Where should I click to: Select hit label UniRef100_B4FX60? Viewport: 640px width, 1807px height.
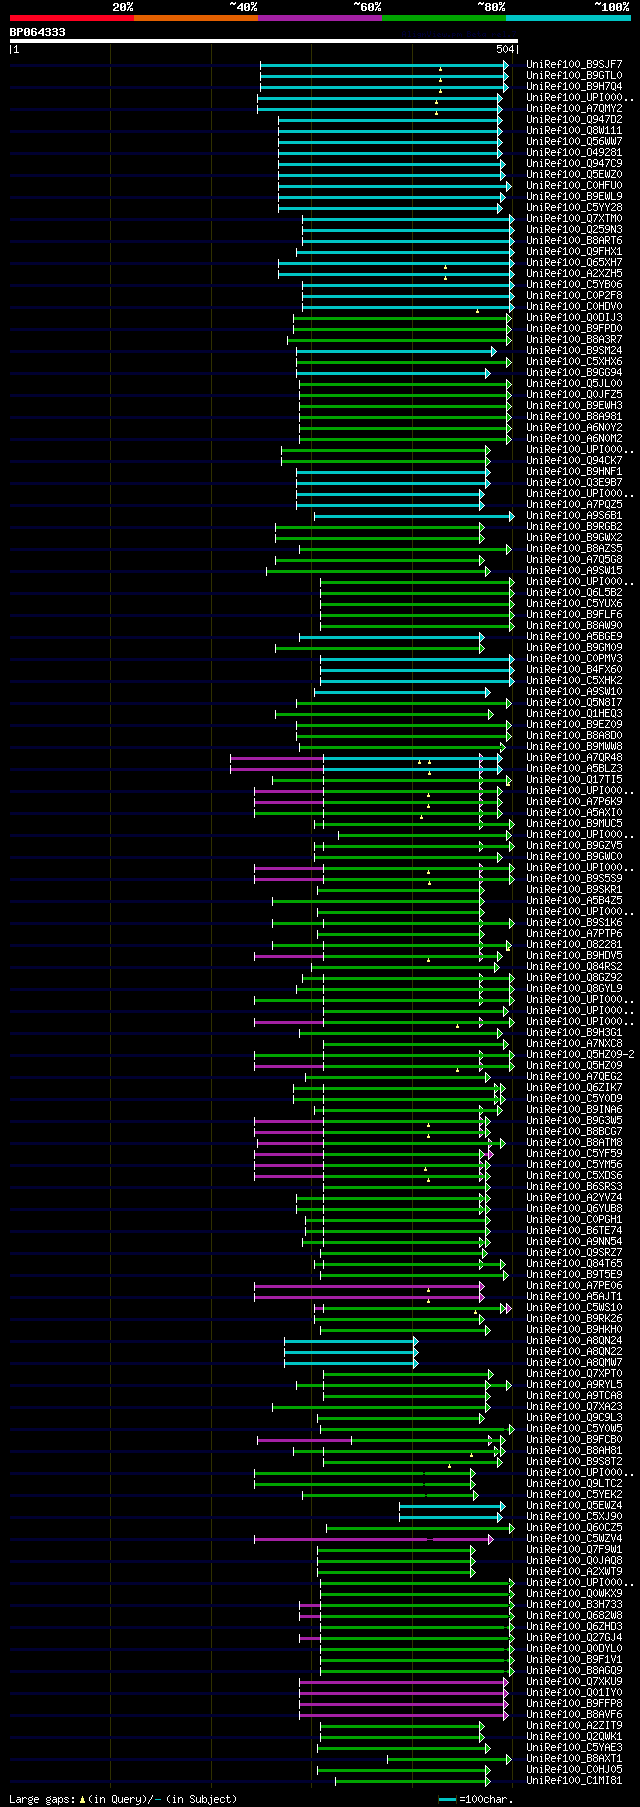tap(574, 670)
